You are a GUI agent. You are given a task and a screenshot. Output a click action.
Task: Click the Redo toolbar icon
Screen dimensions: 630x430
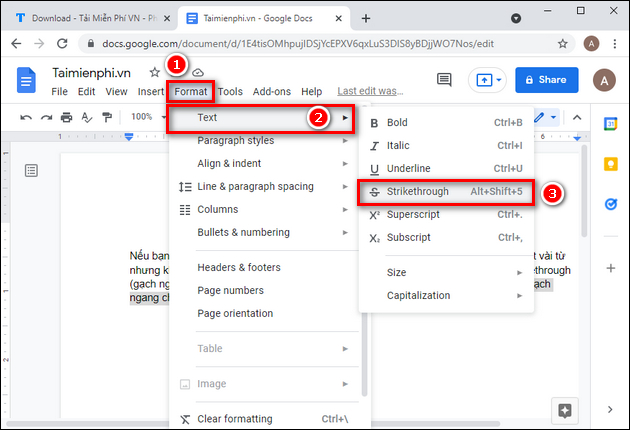[x=46, y=117]
